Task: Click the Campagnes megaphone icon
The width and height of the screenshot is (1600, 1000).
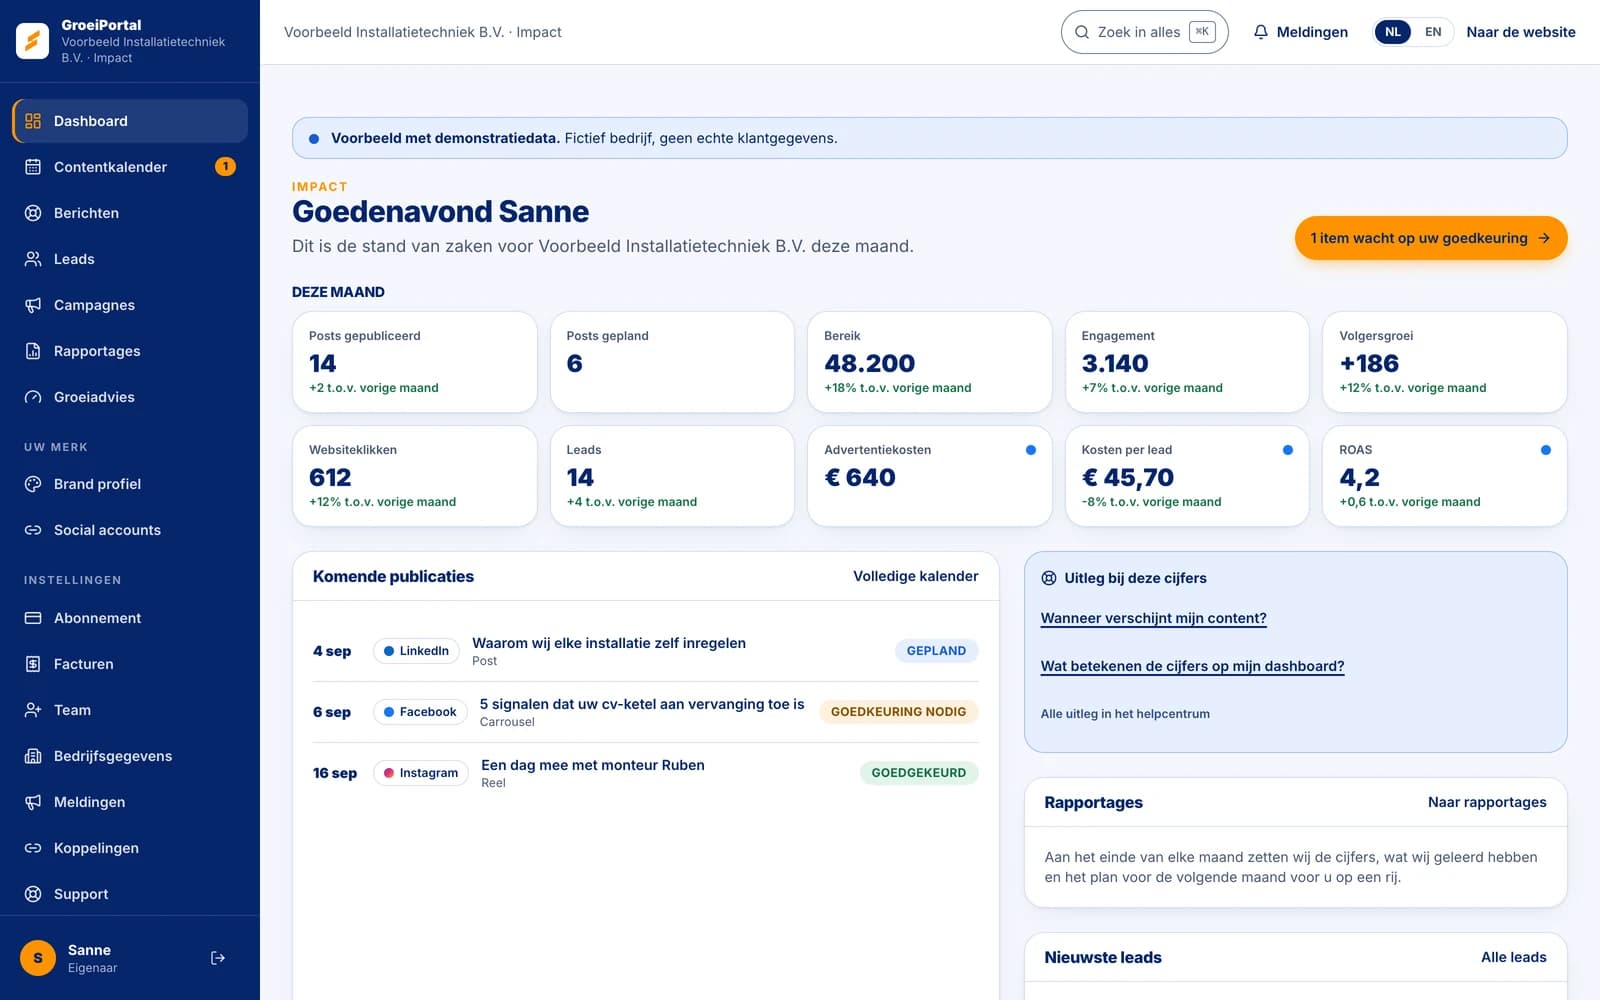Action: [x=33, y=305]
